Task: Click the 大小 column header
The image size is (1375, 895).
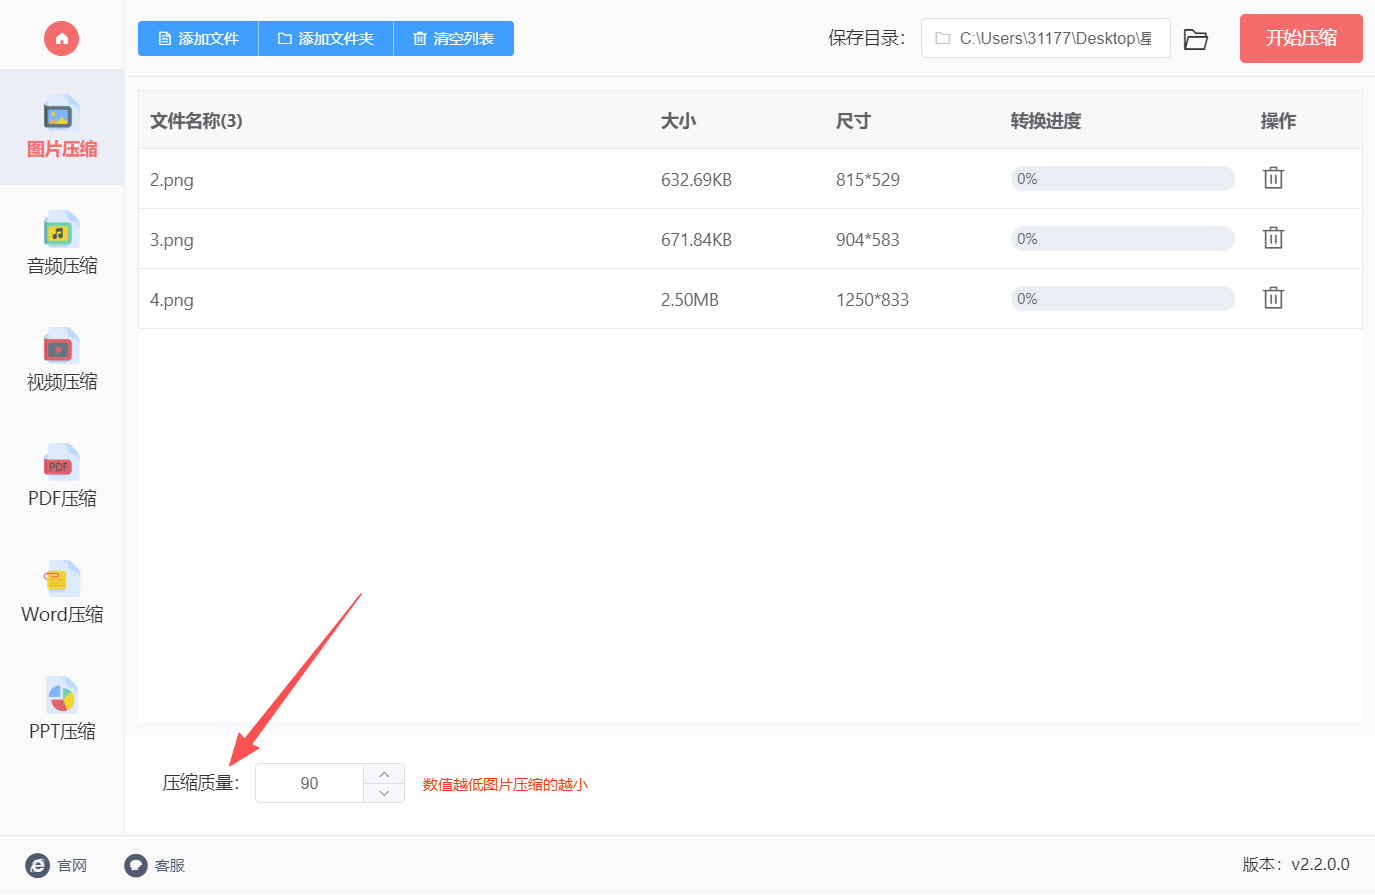Action: (678, 121)
